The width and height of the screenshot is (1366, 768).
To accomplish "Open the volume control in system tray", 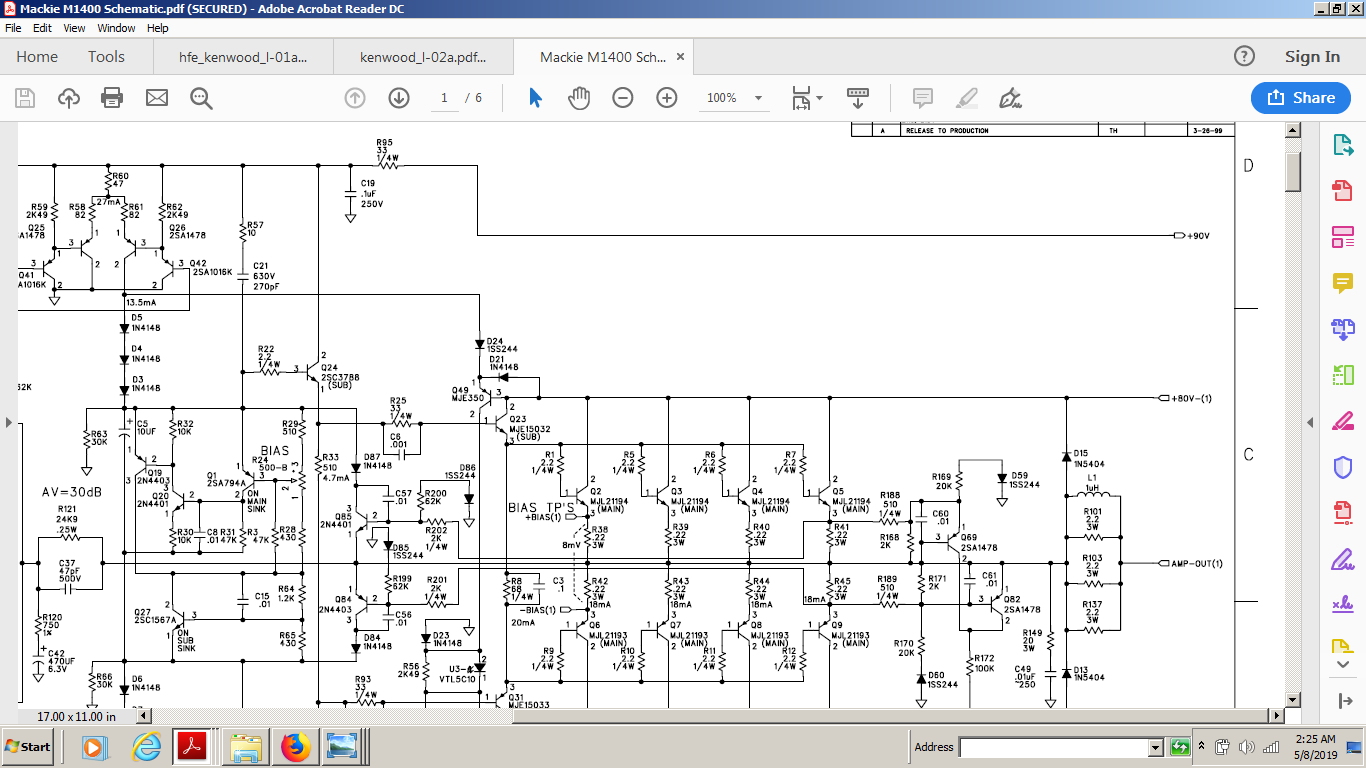I will click(x=1246, y=747).
